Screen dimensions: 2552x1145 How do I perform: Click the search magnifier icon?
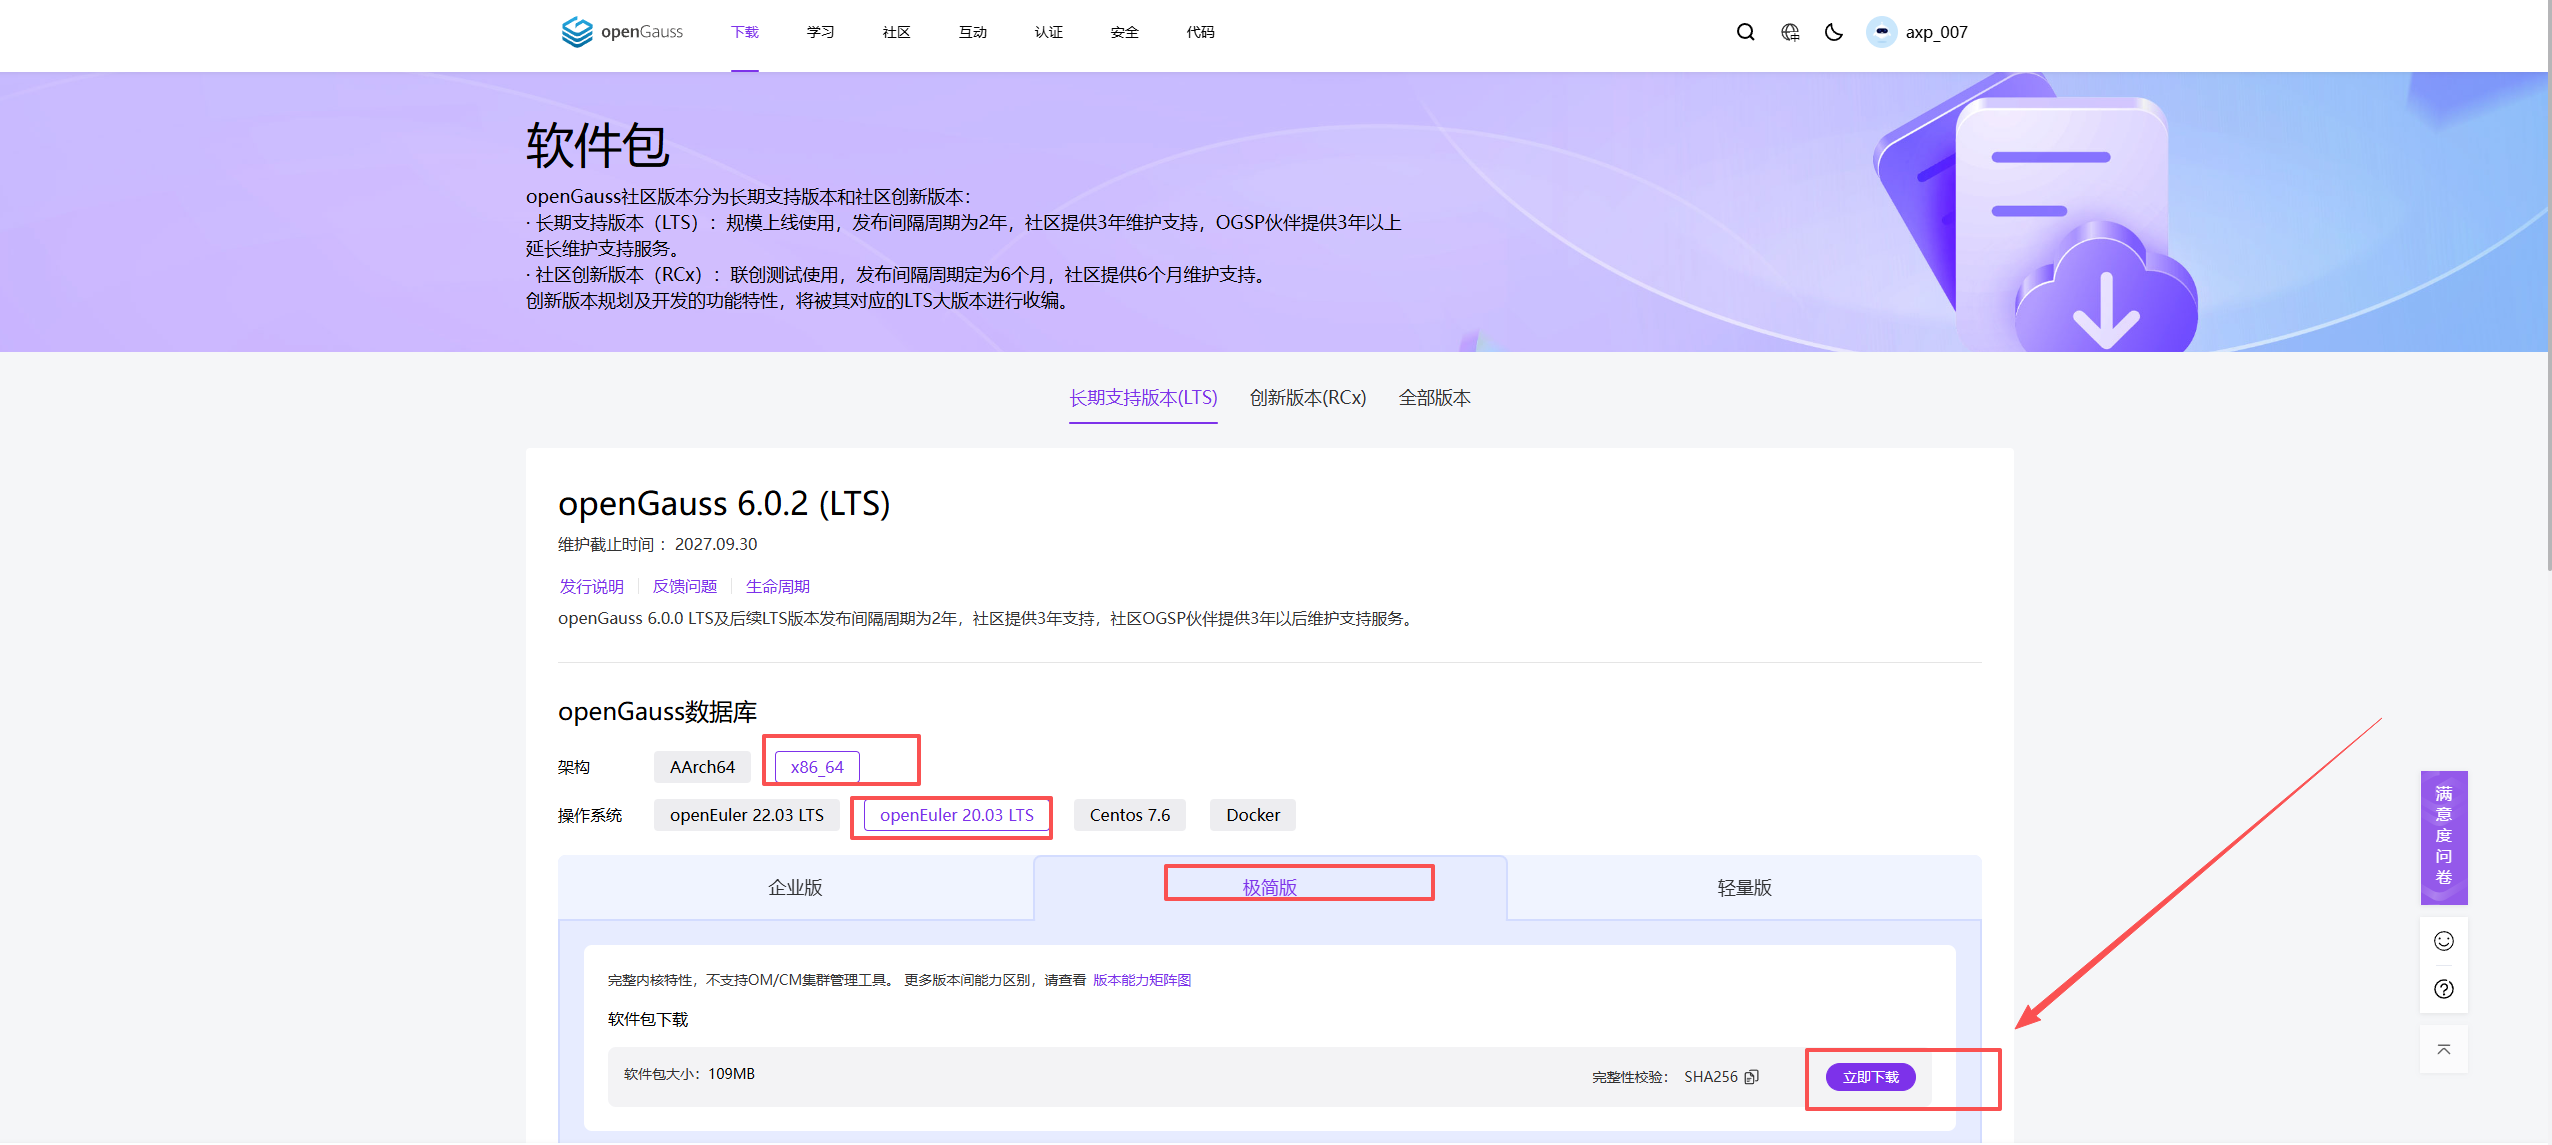coord(1745,32)
